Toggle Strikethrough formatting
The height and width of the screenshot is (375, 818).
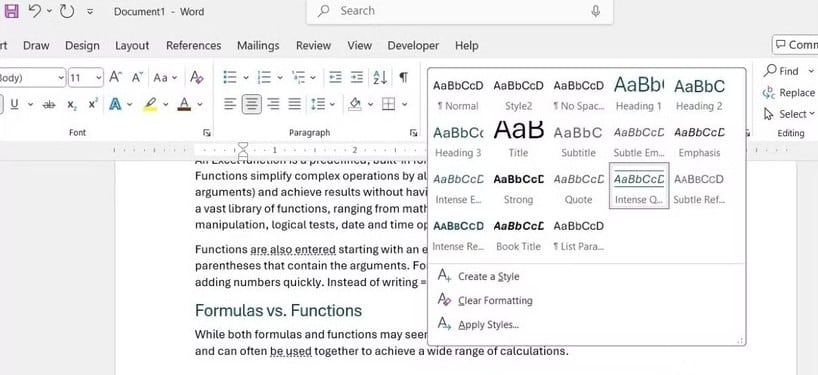49,105
